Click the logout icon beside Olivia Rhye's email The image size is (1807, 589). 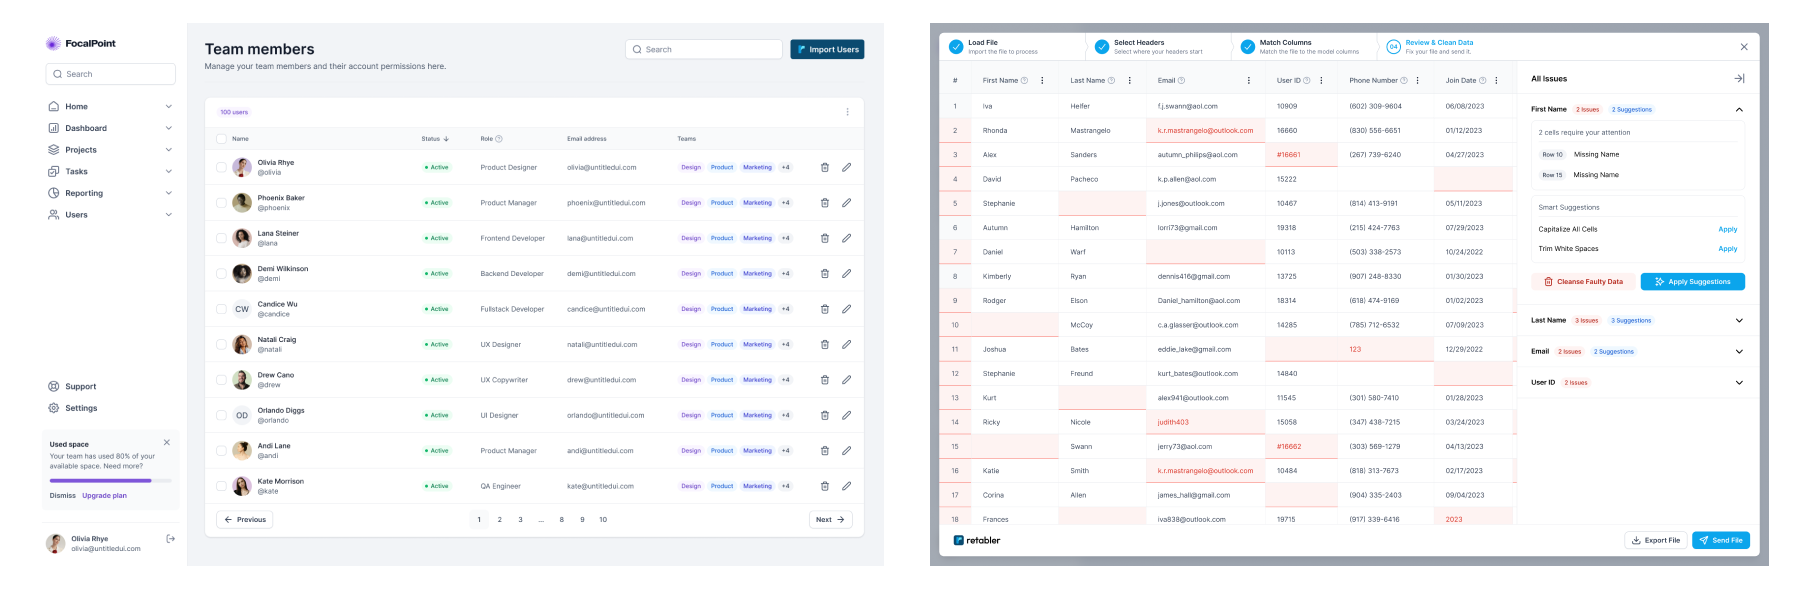point(170,539)
